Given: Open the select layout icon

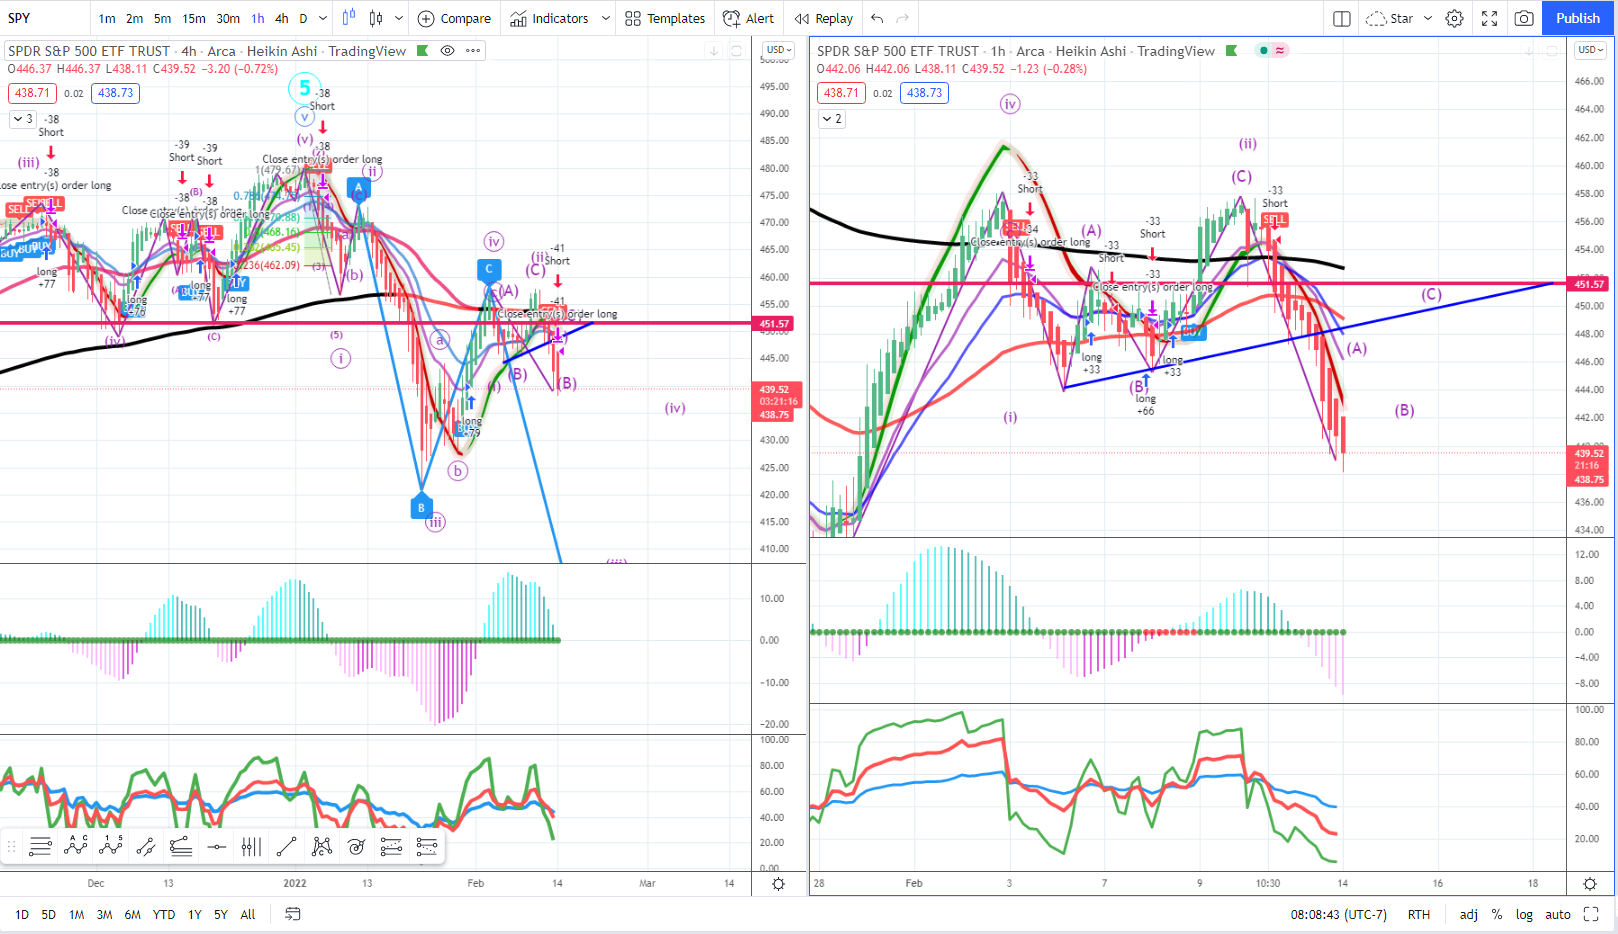Looking at the screenshot, I should click(1342, 18).
